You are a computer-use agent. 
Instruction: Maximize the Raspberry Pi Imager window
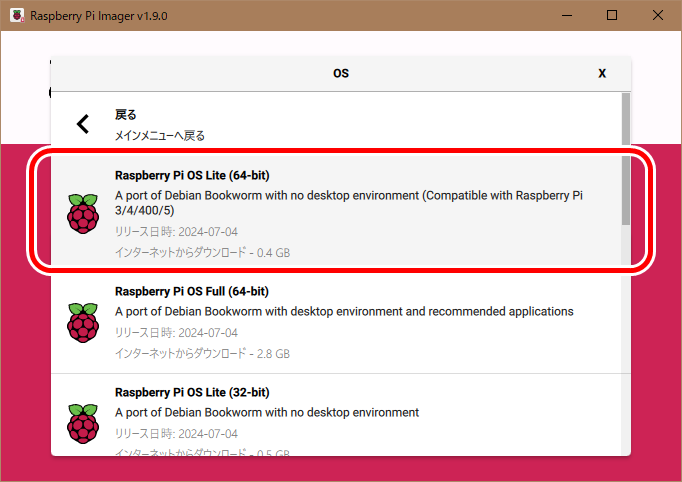click(x=612, y=16)
